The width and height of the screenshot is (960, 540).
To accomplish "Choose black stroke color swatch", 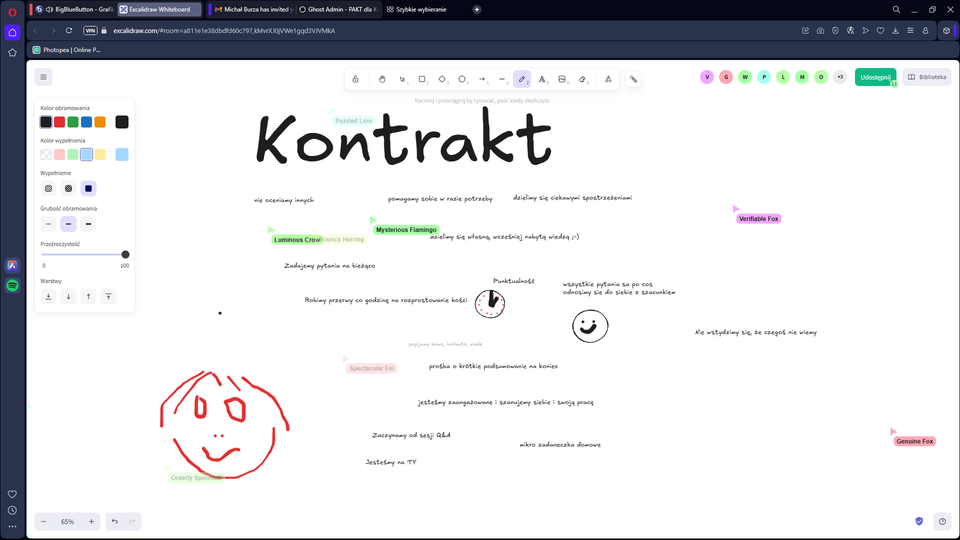I will [46, 122].
